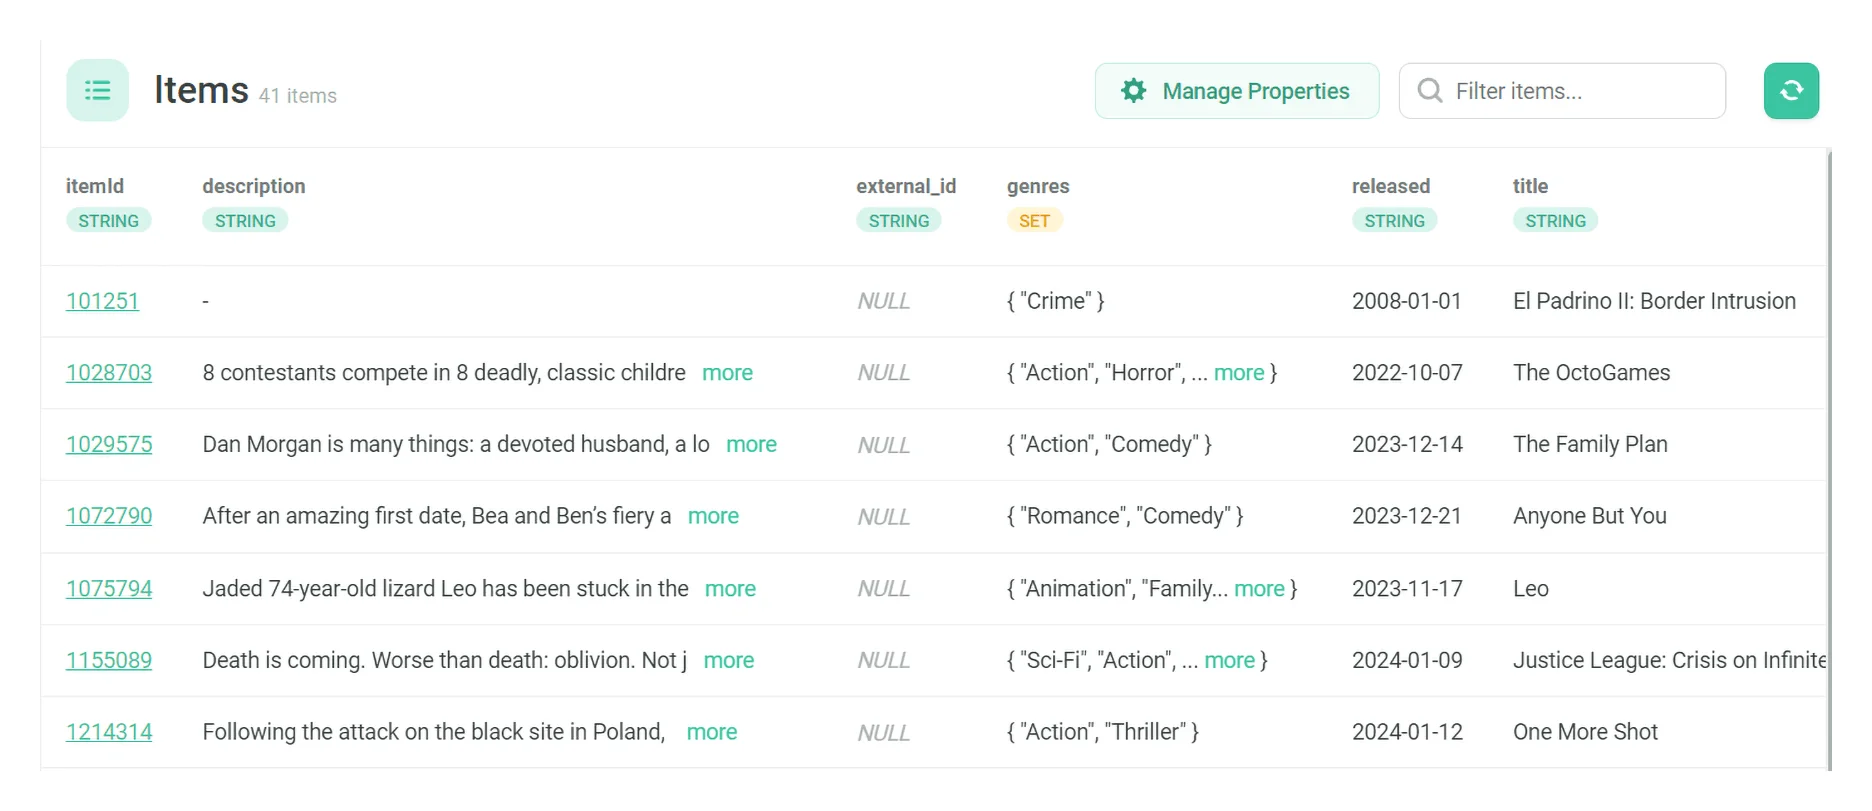Screen dimensions: 1872x811
Task: Focus the Filter items search field
Action: (x=1562, y=91)
